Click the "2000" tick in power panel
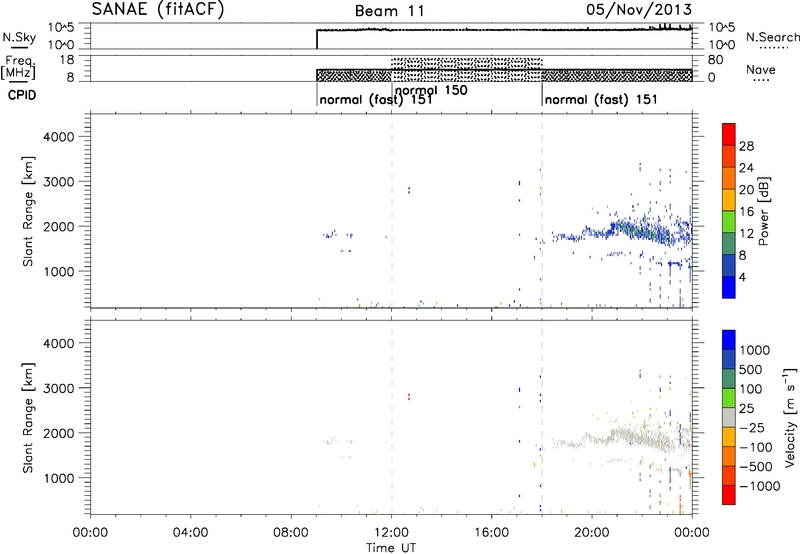Screen dimensions: 800x554 pyautogui.click(x=58, y=226)
